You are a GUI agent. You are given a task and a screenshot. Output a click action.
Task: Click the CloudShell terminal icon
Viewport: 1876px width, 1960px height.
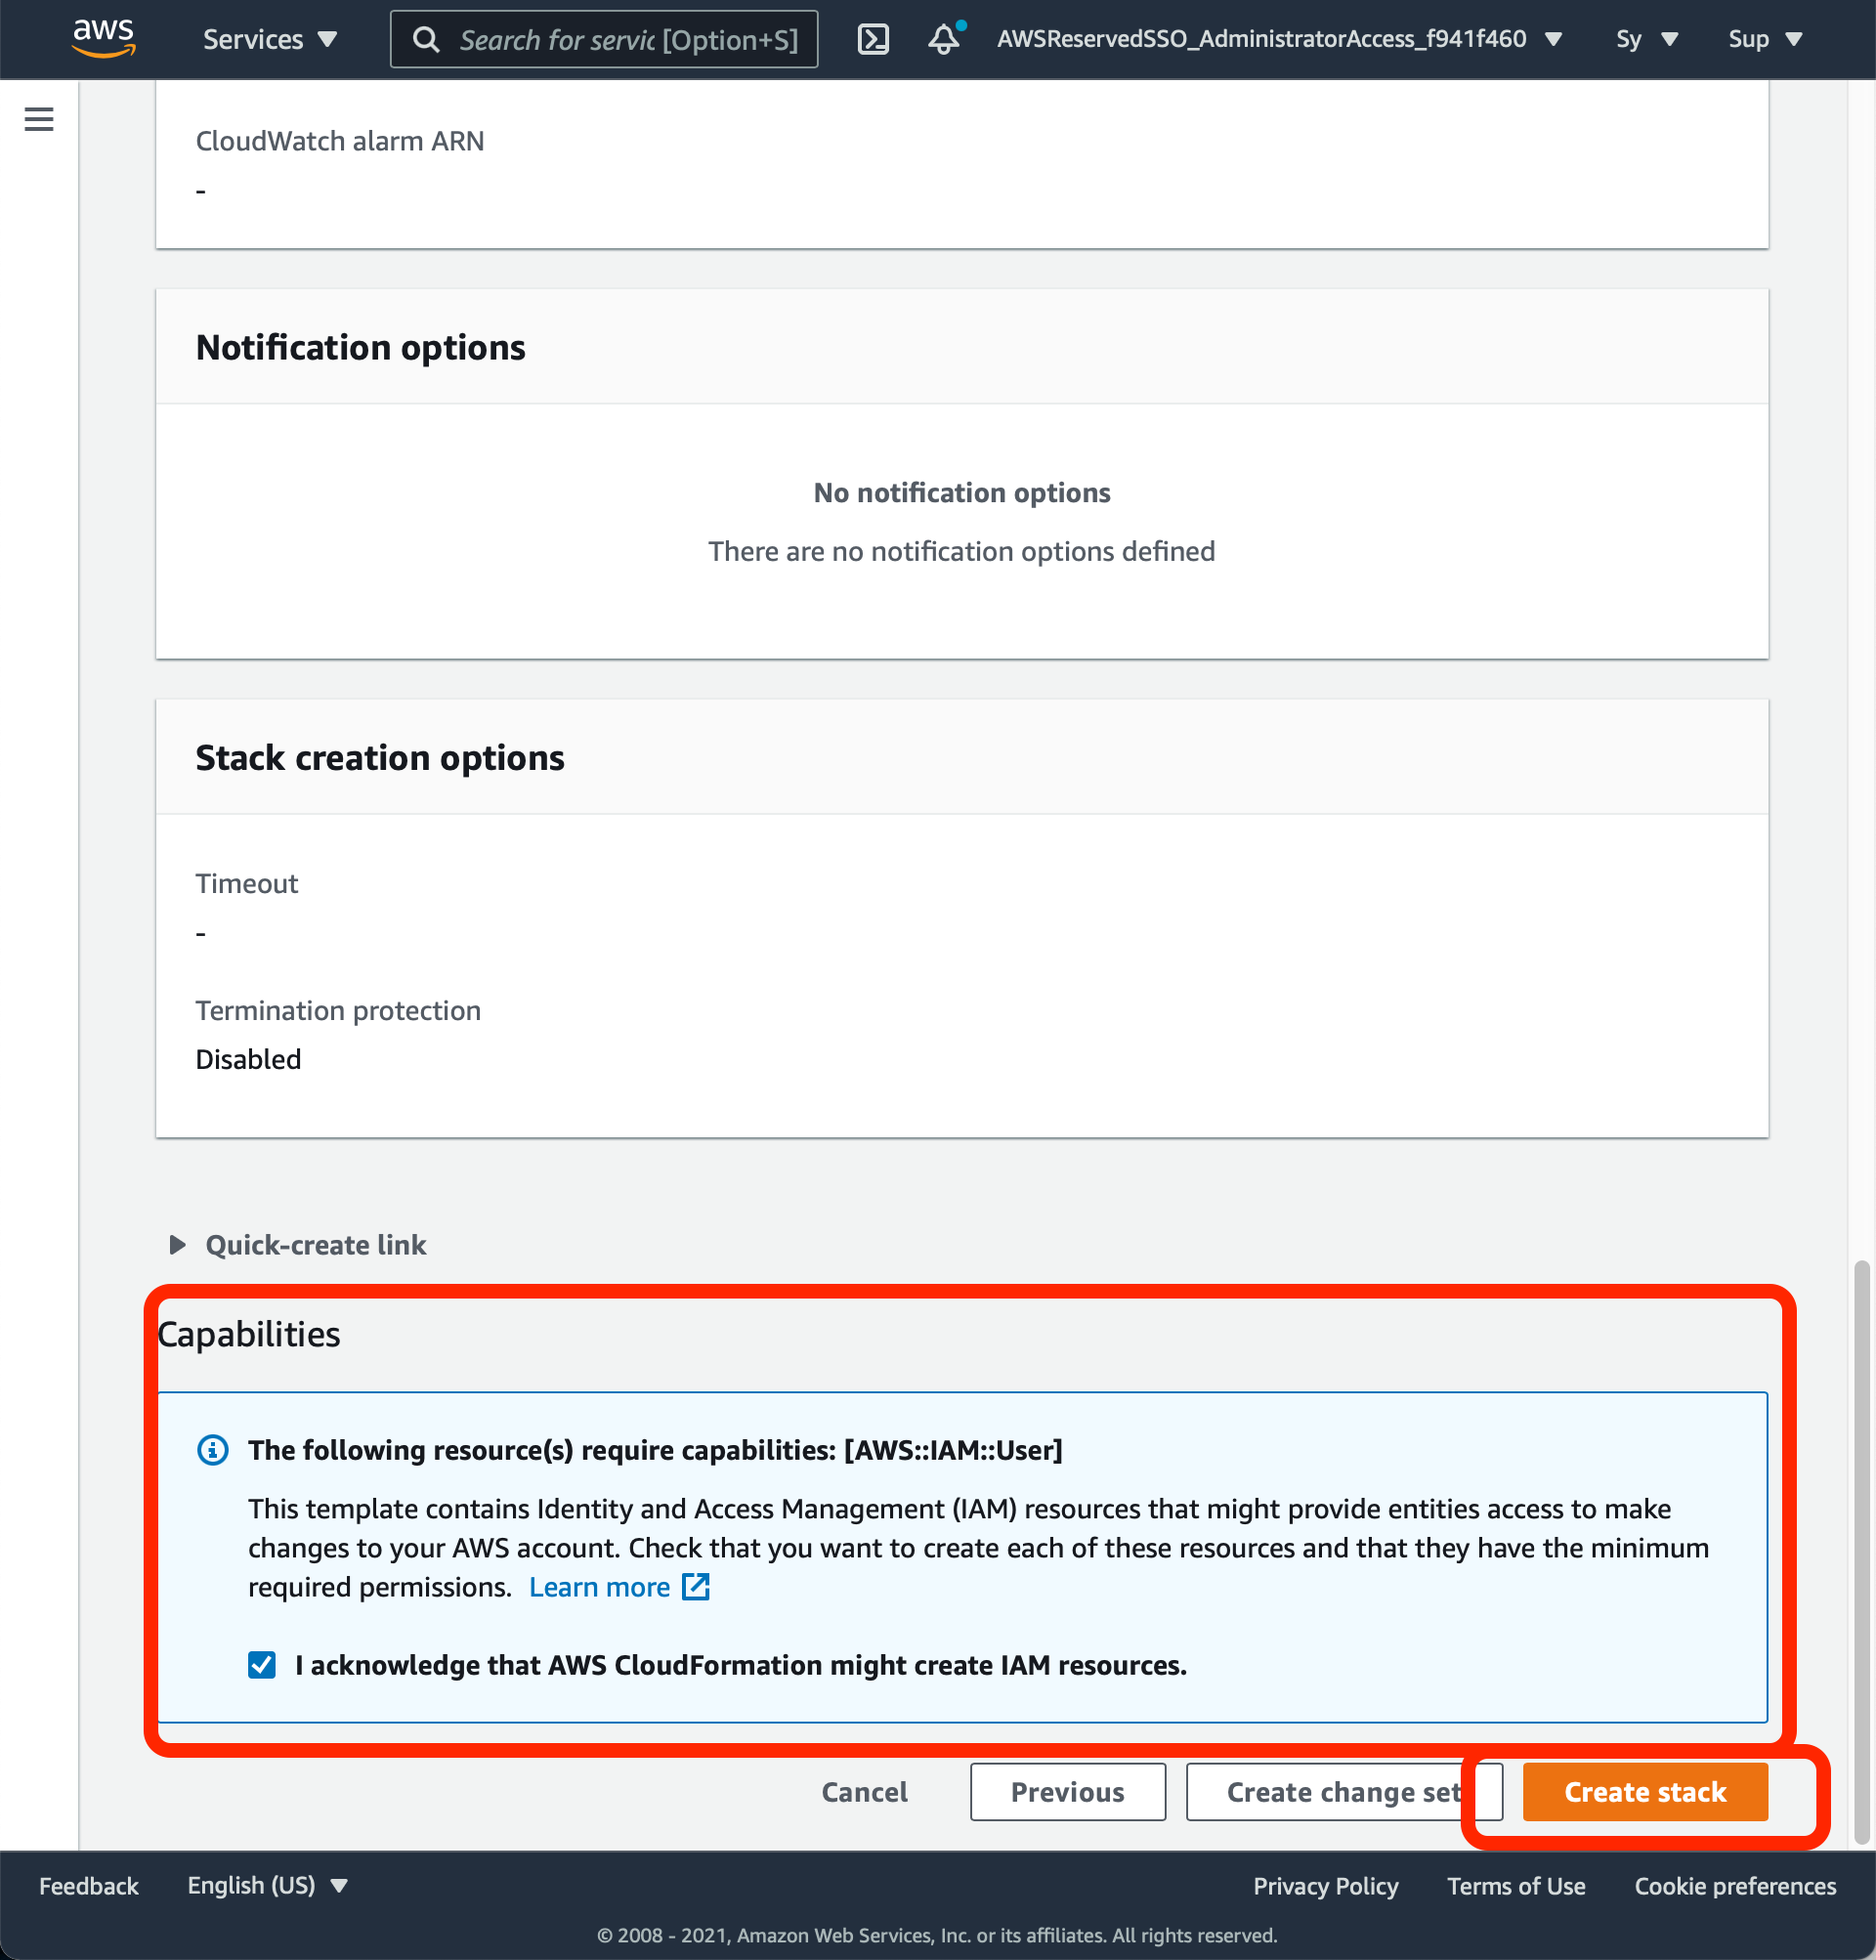pos(875,38)
